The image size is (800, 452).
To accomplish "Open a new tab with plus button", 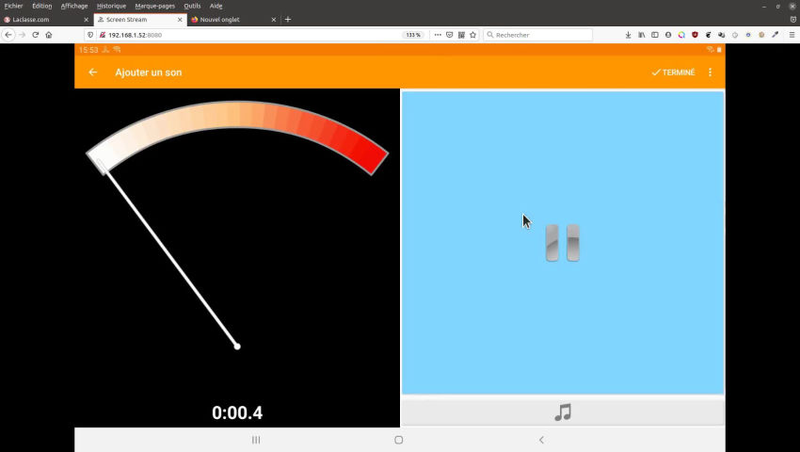I will (x=288, y=20).
